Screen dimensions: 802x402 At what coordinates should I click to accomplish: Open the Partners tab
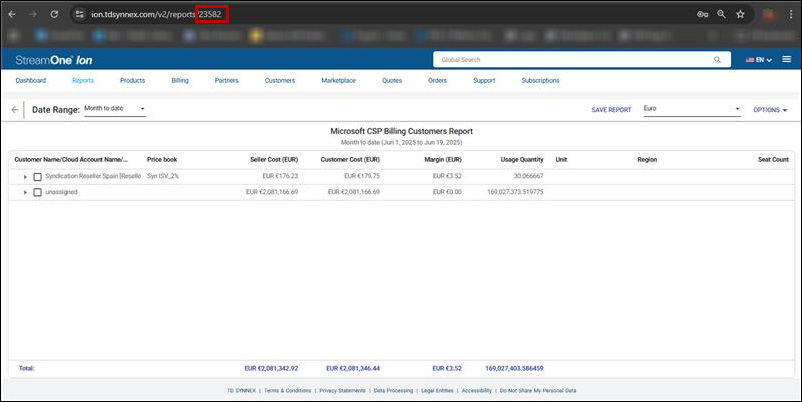227,80
